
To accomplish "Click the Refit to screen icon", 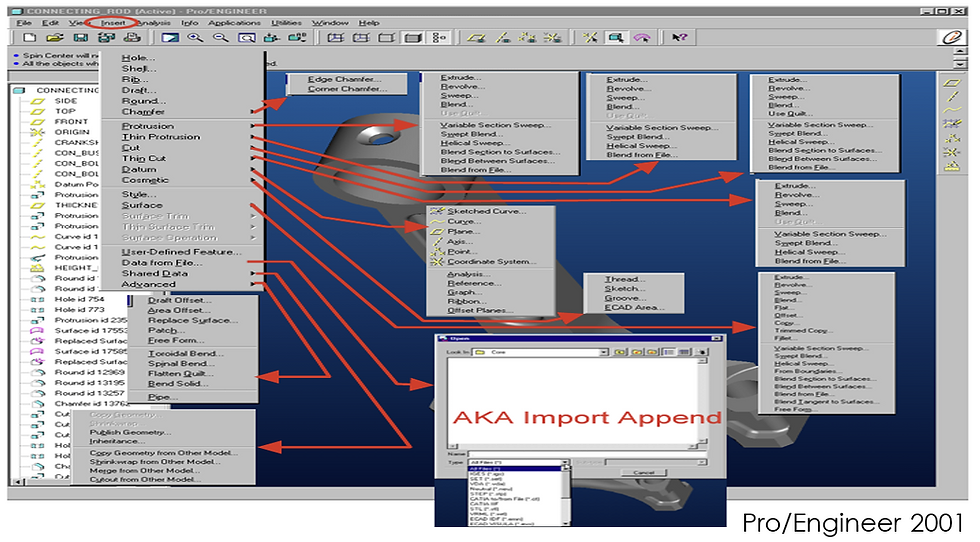I will (x=247, y=38).
